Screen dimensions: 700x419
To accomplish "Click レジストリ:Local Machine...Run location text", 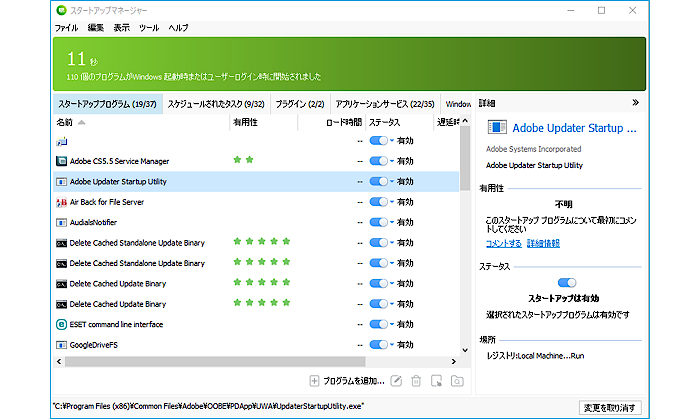I will pos(535,356).
